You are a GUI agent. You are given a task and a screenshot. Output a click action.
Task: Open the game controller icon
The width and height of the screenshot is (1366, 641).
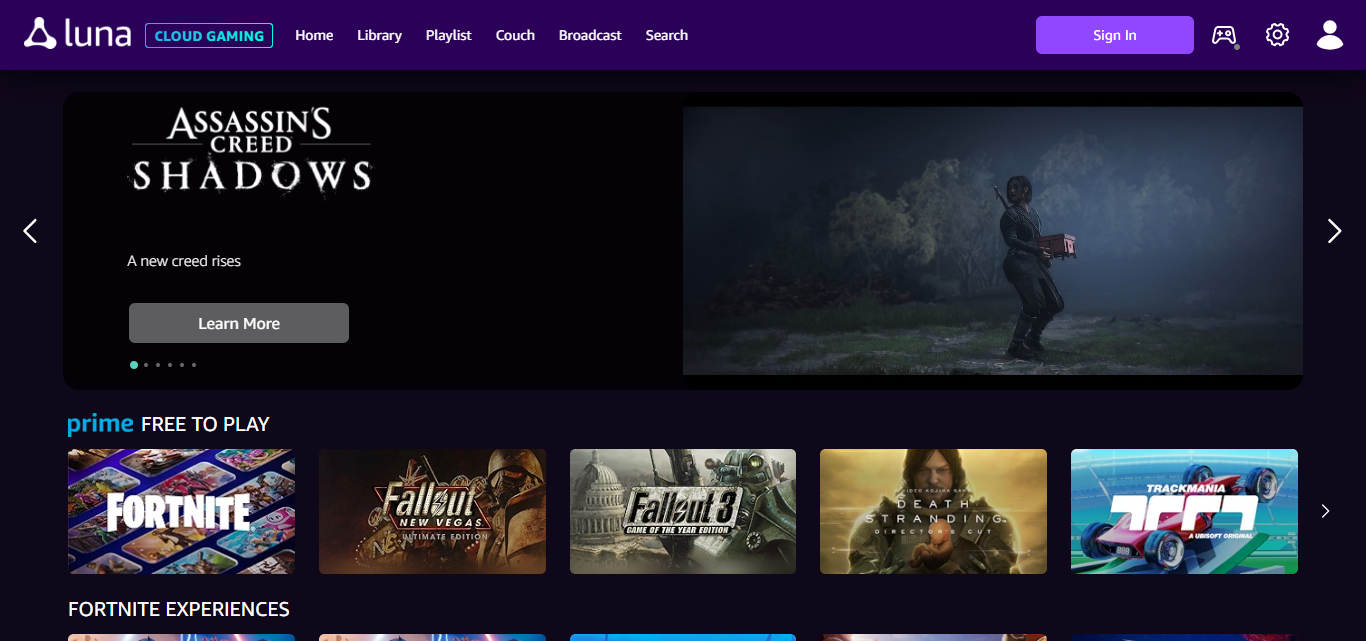click(1224, 35)
